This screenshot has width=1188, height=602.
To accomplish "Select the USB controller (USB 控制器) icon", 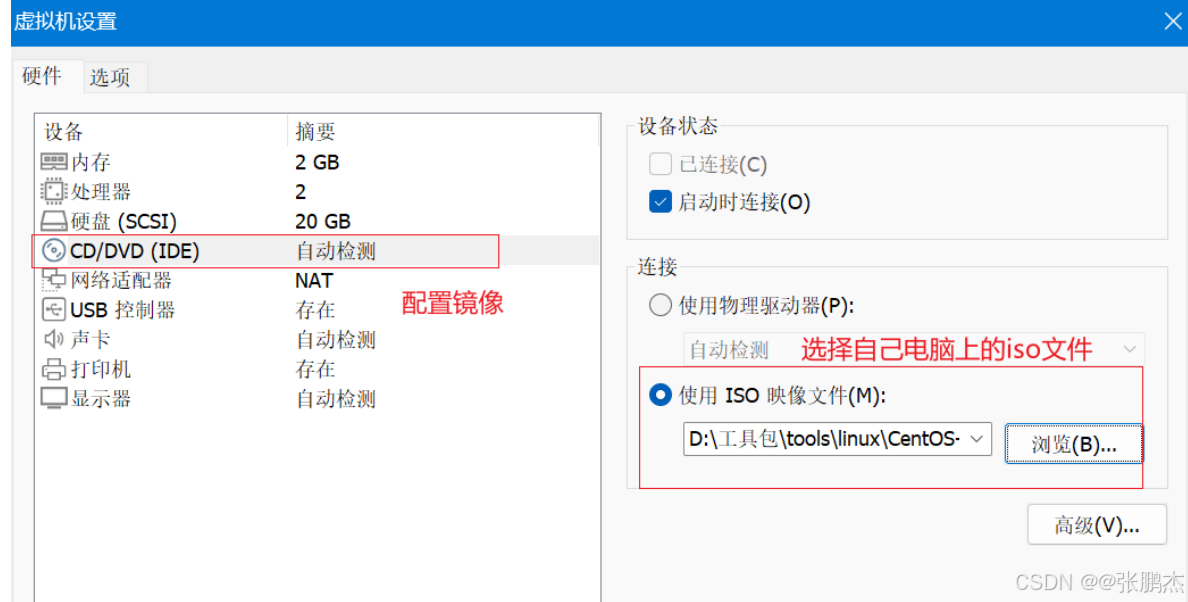I will 54,309.
